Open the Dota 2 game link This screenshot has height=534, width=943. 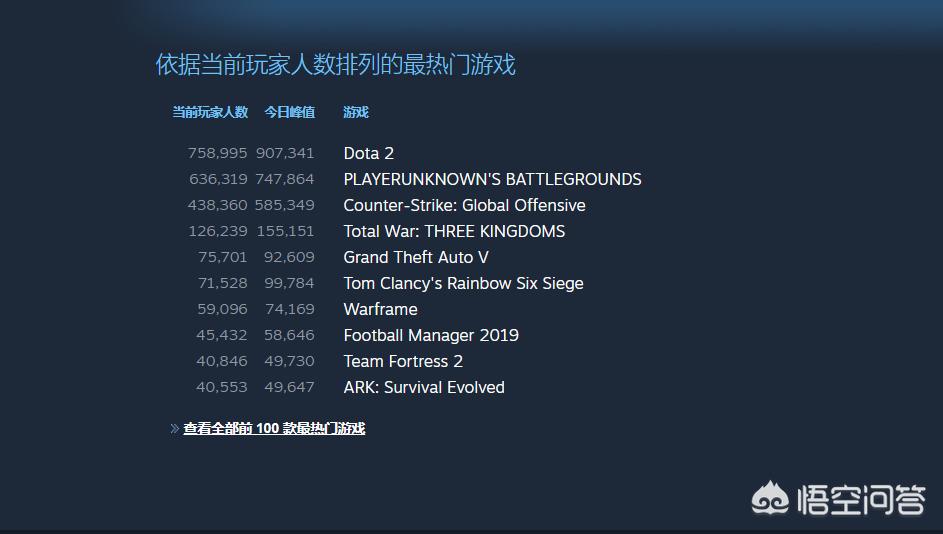(x=368, y=153)
